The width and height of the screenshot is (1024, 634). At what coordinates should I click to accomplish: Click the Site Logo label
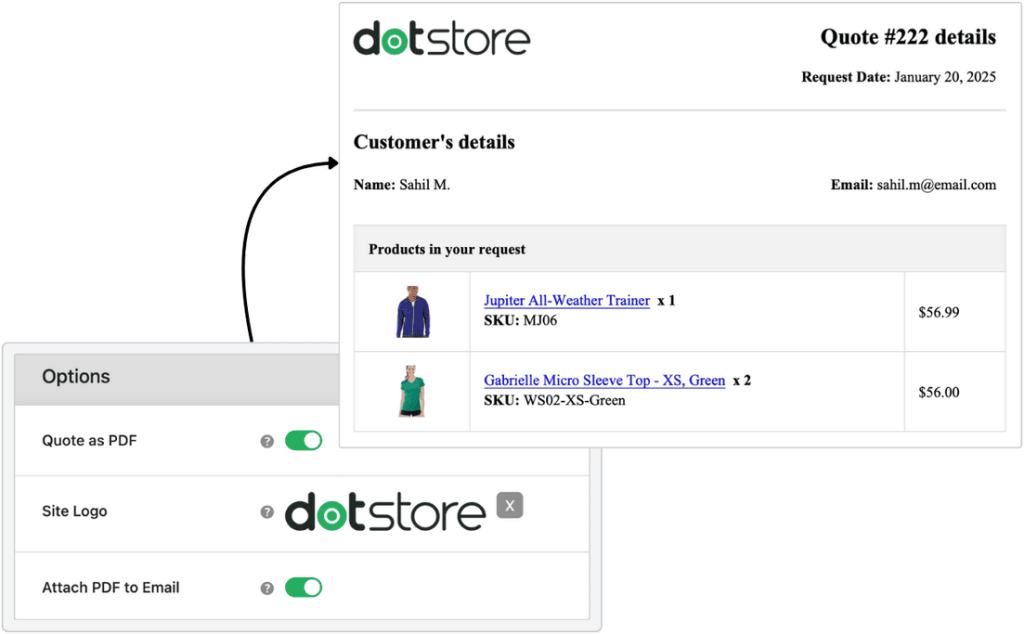74,511
